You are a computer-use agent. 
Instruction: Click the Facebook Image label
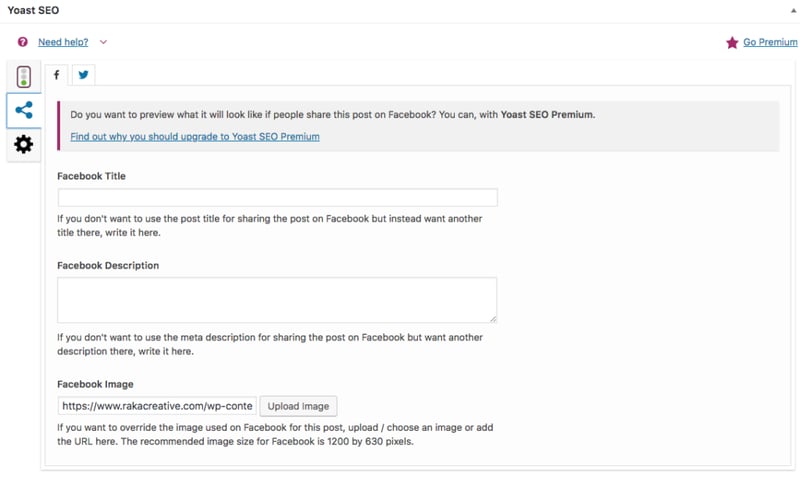[x=95, y=384]
